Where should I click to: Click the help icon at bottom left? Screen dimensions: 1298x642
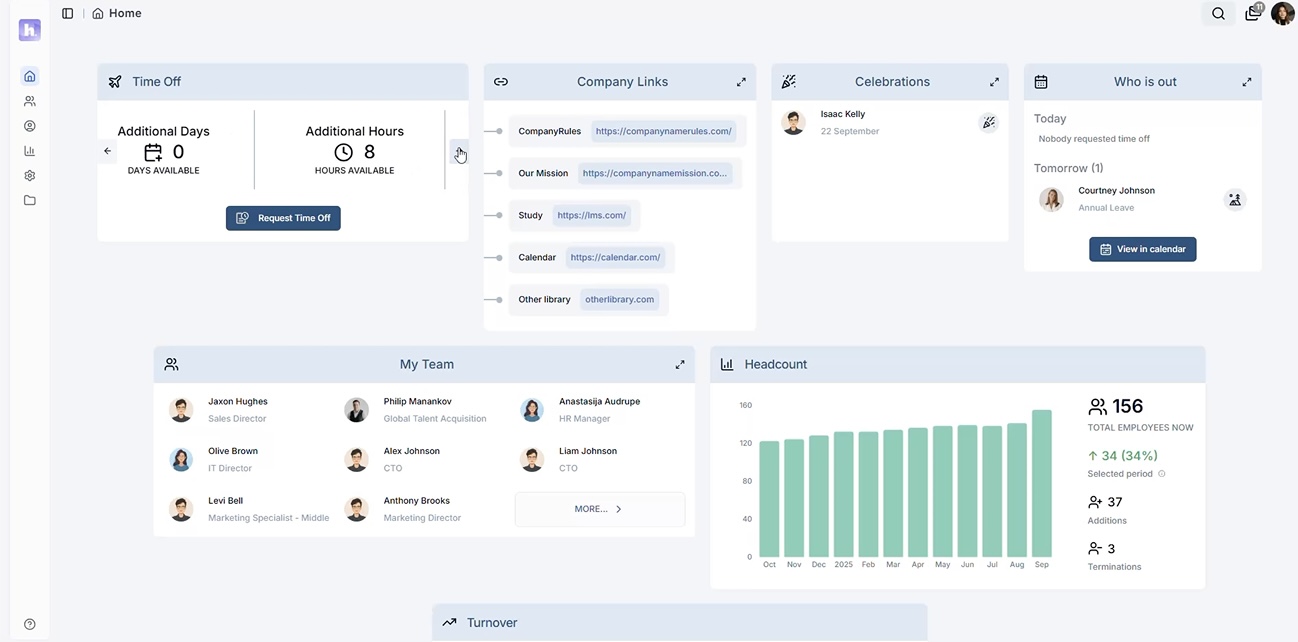click(29, 622)
